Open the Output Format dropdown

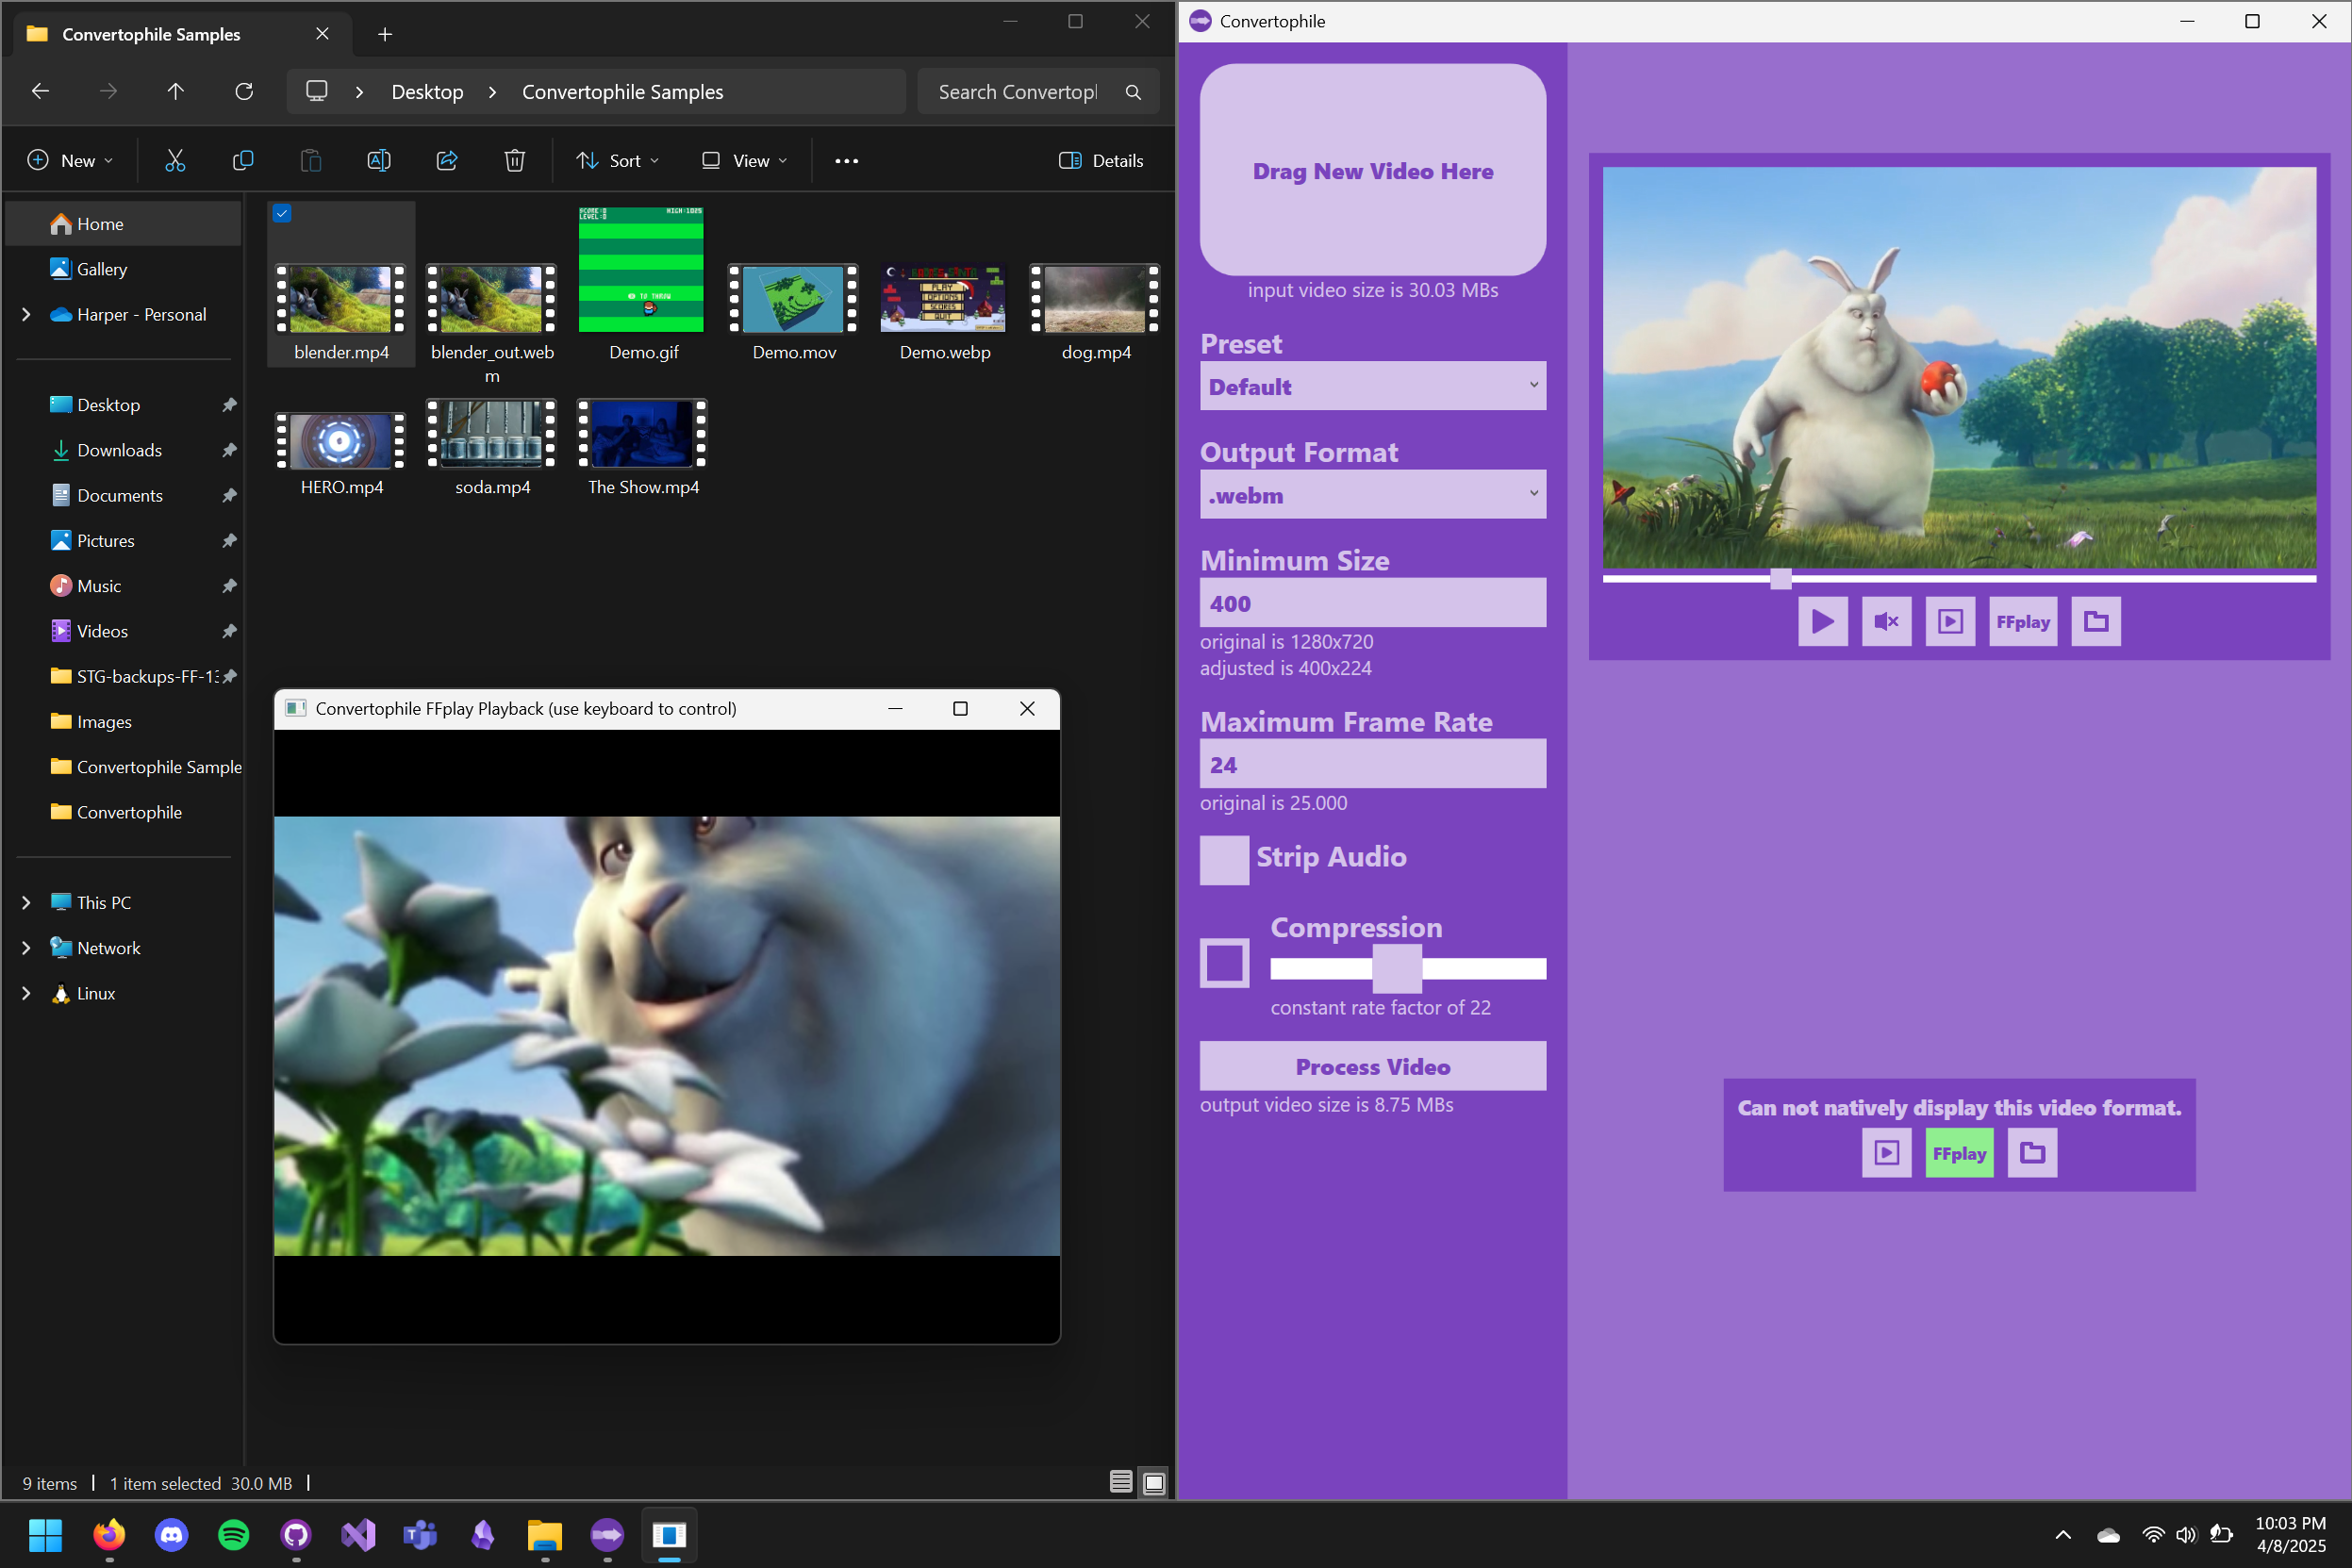click(1372, 494)
